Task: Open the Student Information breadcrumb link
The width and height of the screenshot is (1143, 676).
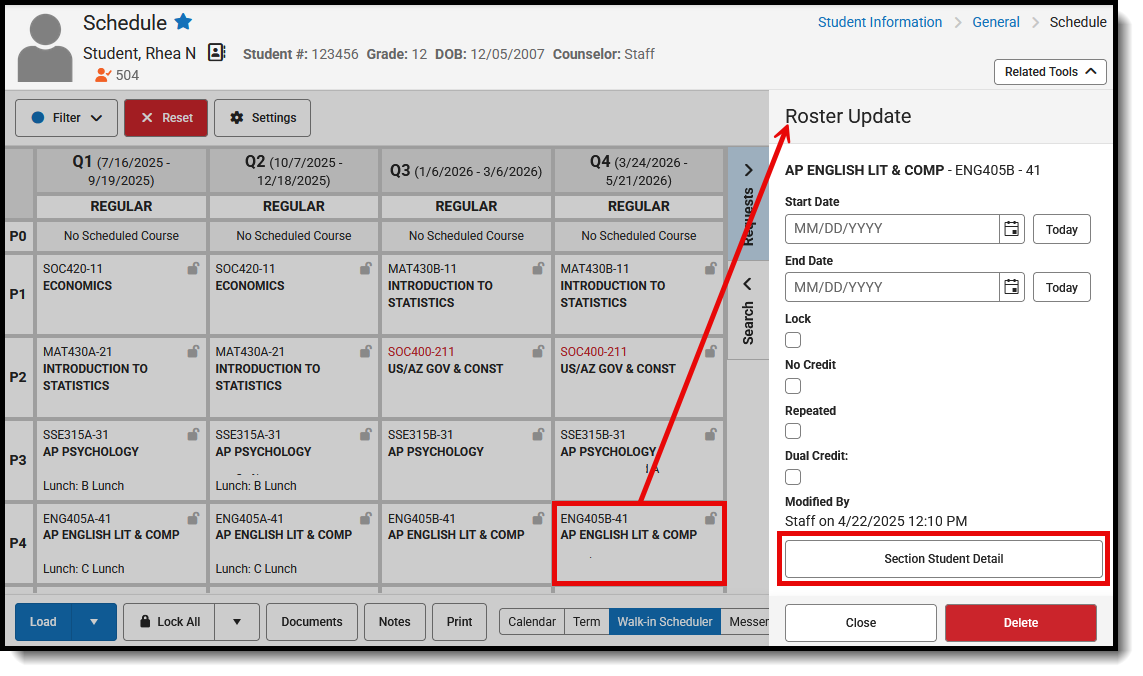Action: point(880,21)
